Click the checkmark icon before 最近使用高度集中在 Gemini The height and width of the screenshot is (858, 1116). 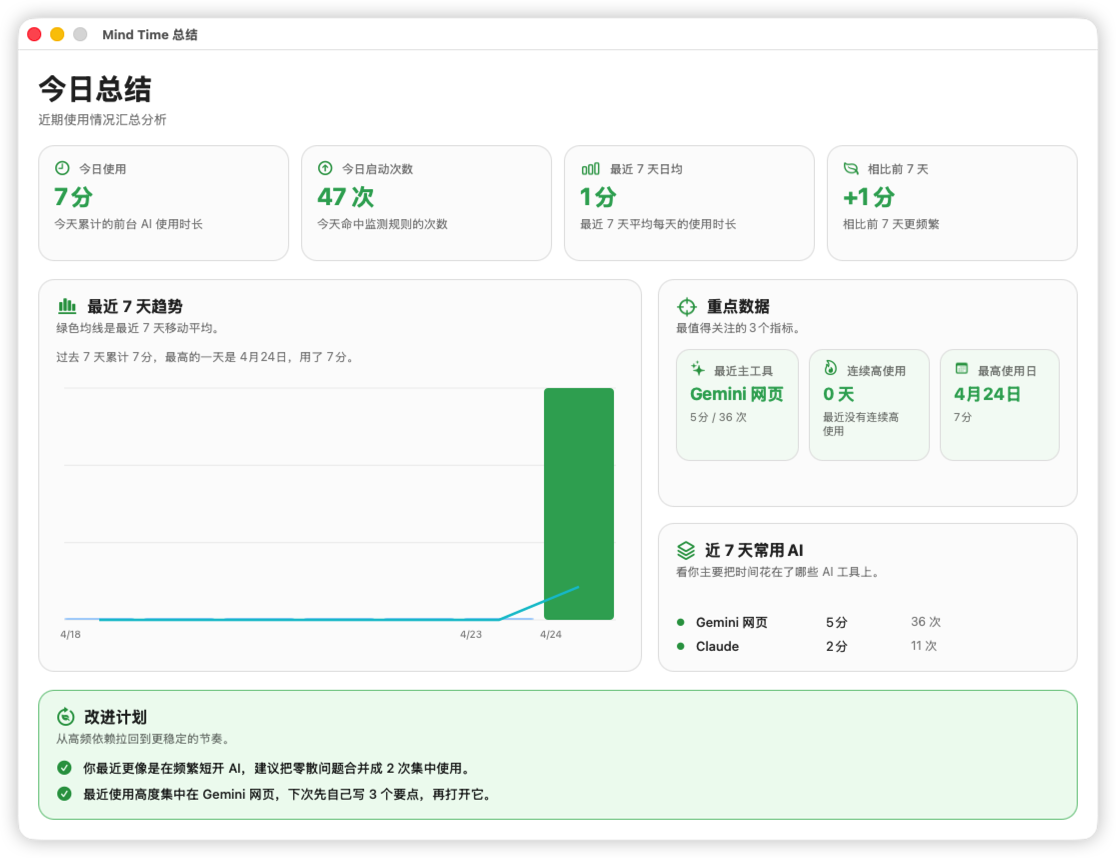[64, 793]
